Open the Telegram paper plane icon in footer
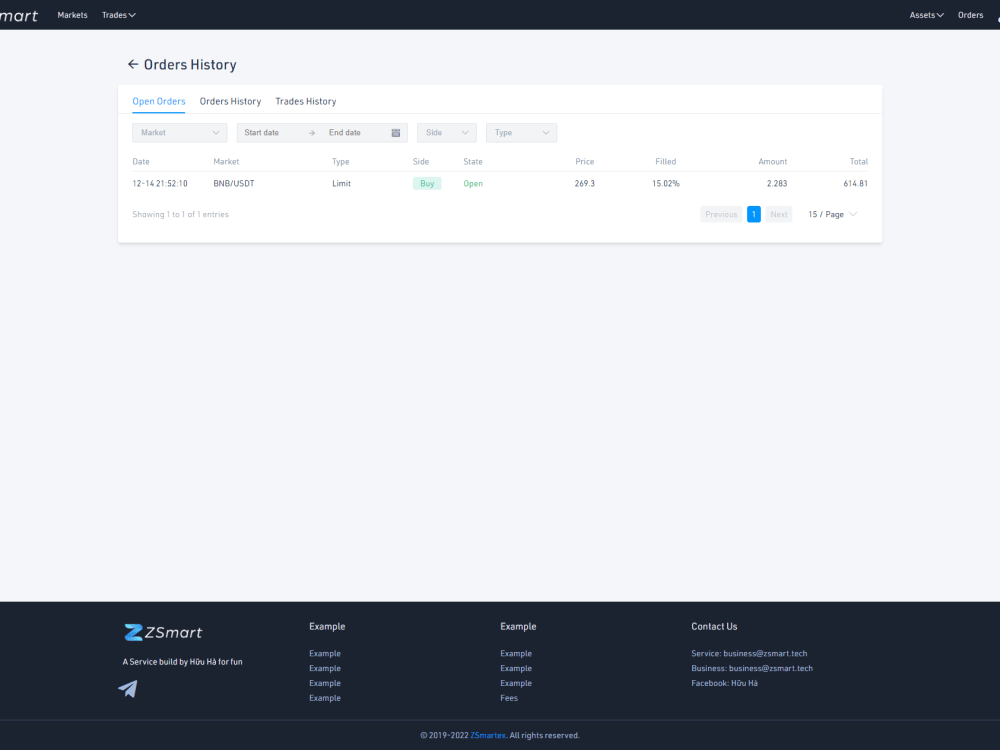 128,689
